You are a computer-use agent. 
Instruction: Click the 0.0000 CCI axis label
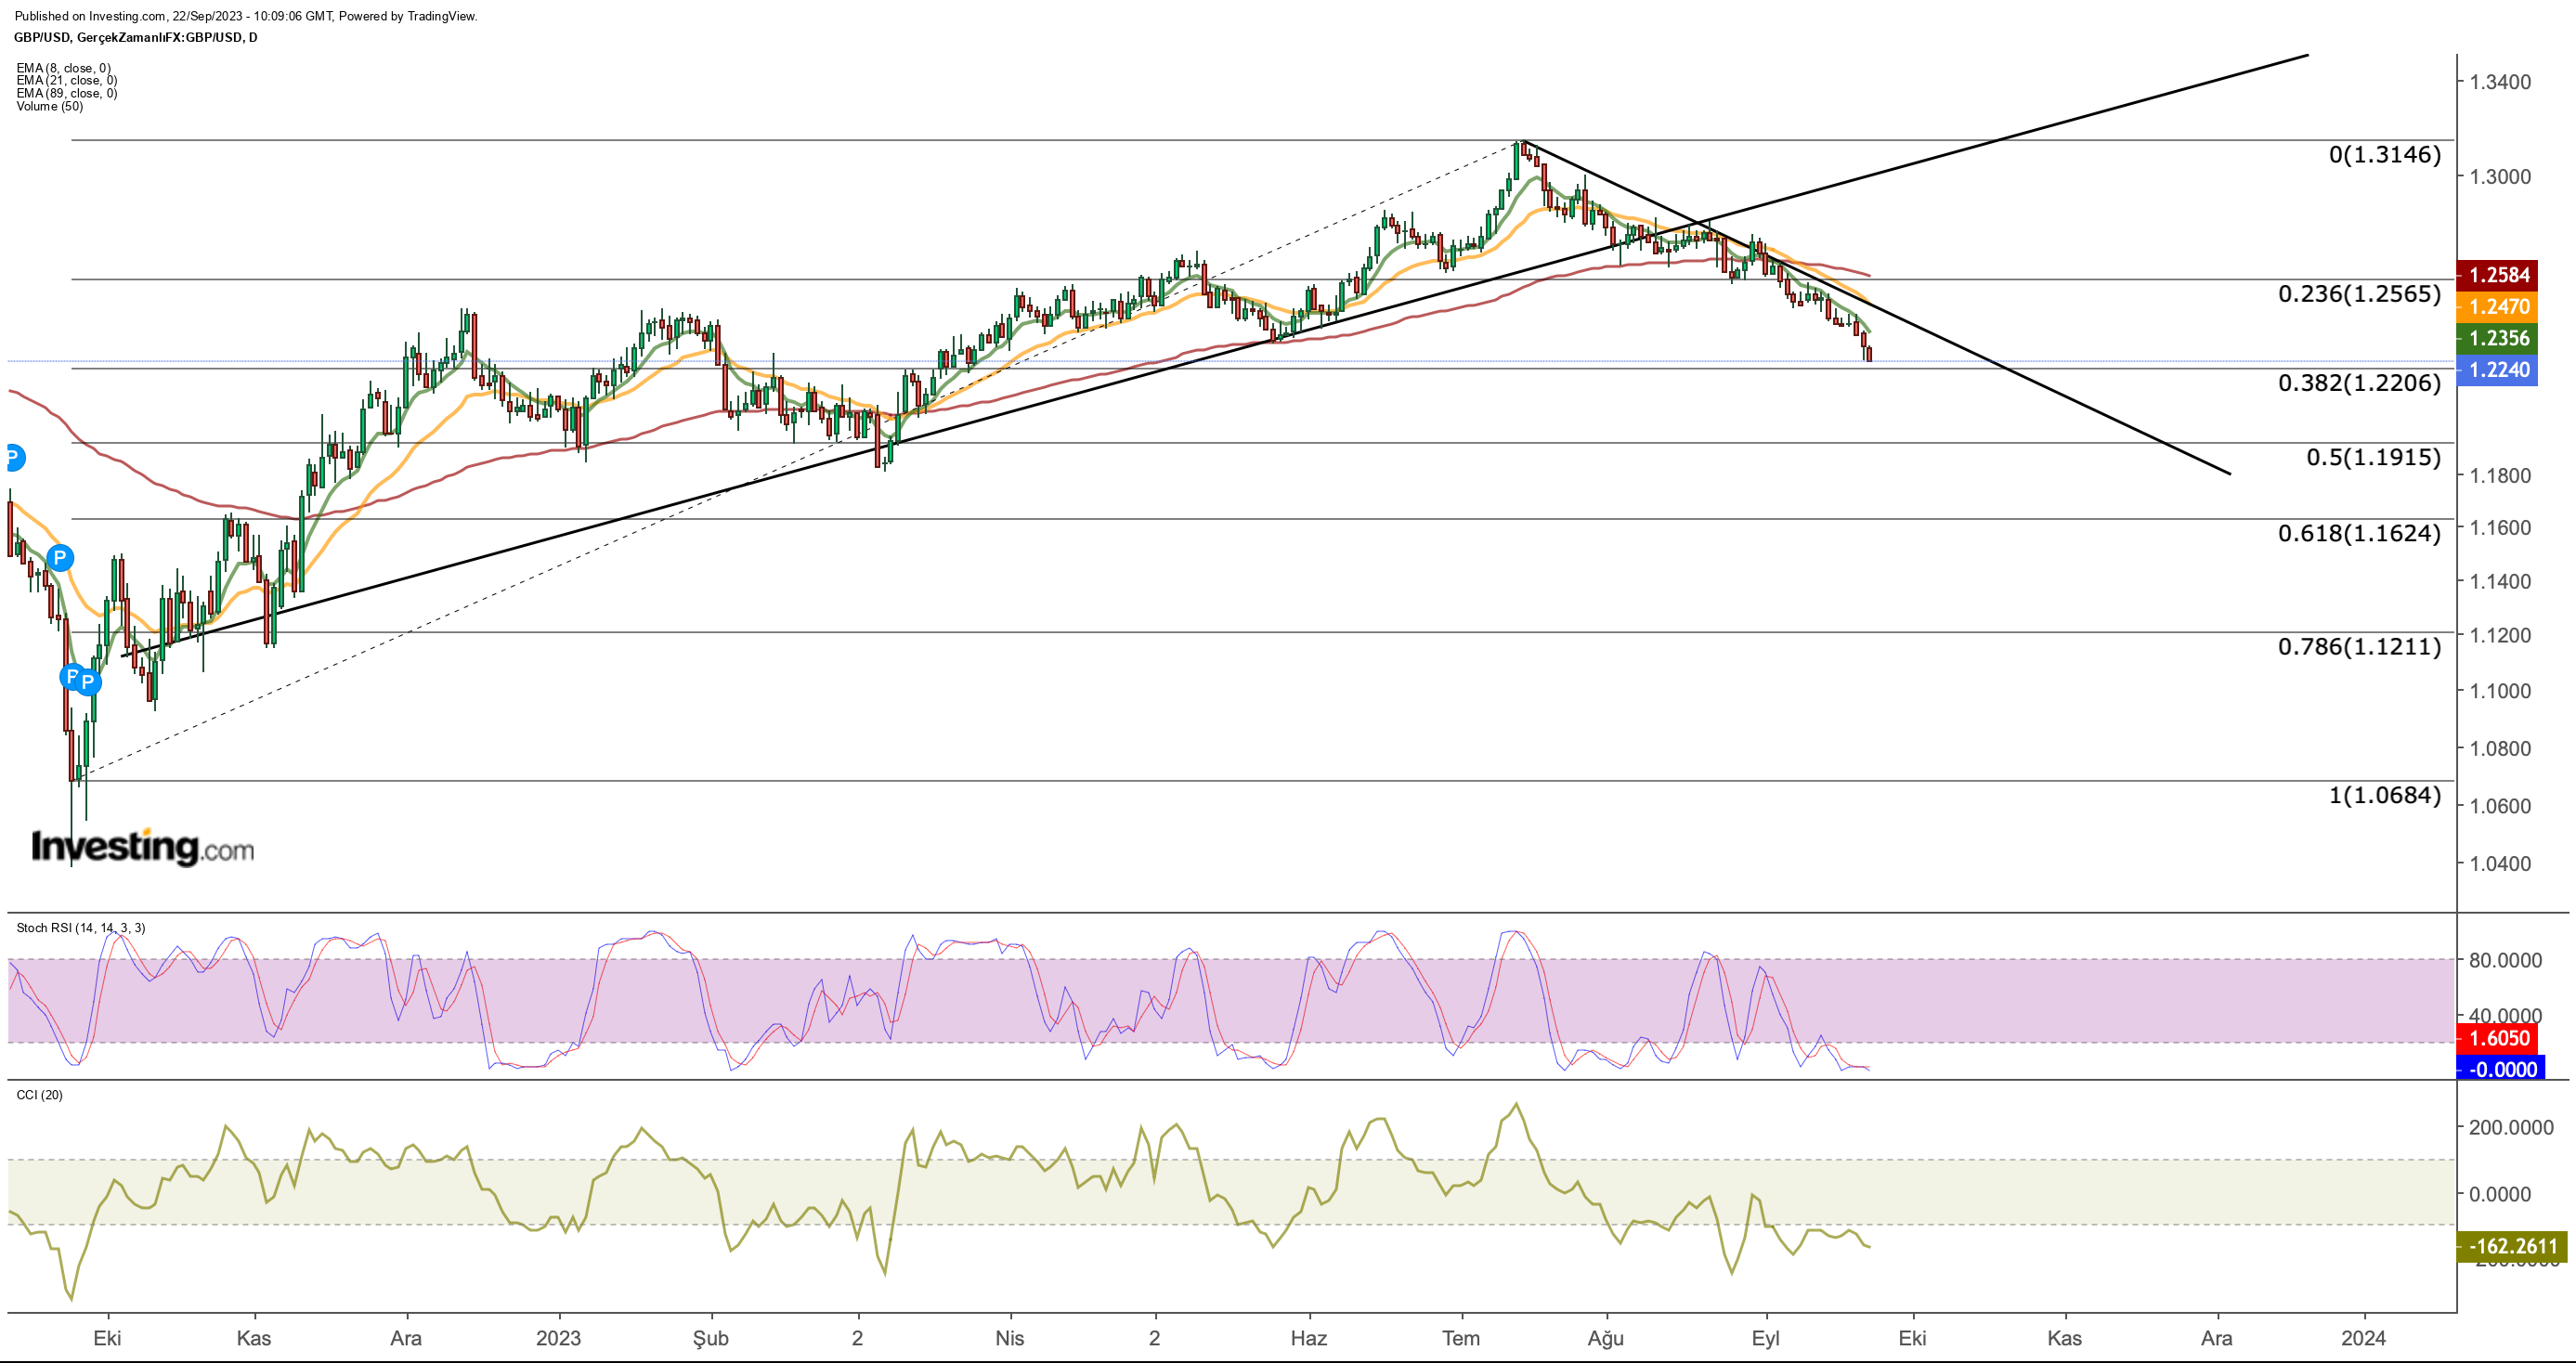[x=2499, y=1195]
